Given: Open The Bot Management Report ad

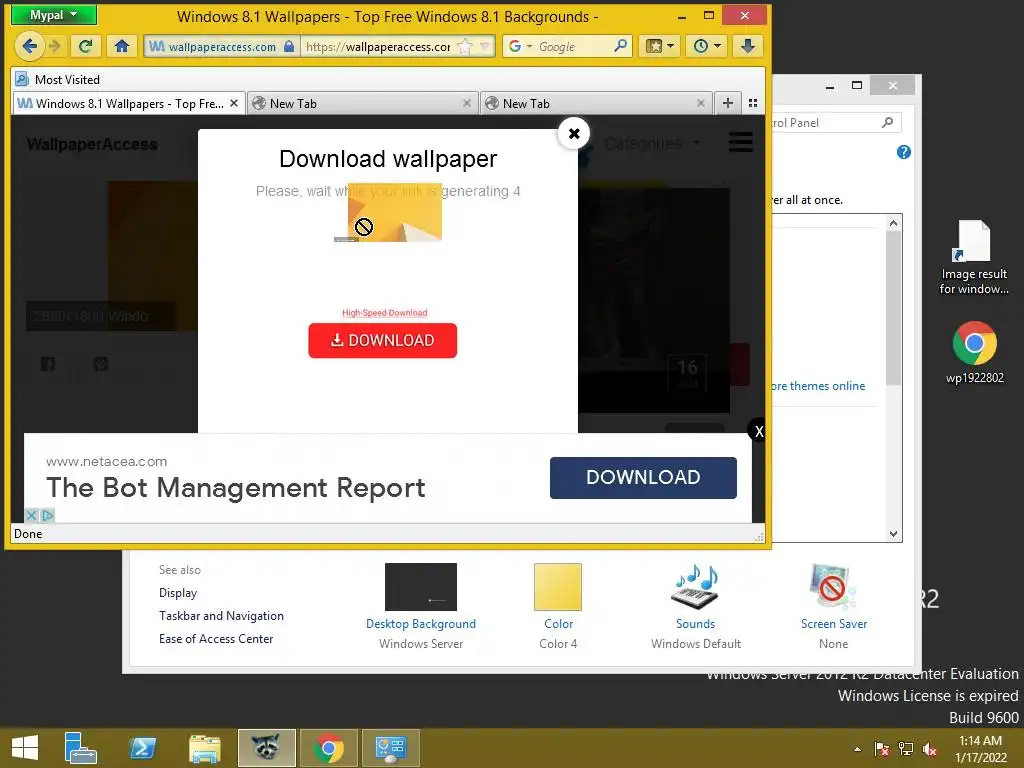Looking at the screenshot, I should coord(236,488).
